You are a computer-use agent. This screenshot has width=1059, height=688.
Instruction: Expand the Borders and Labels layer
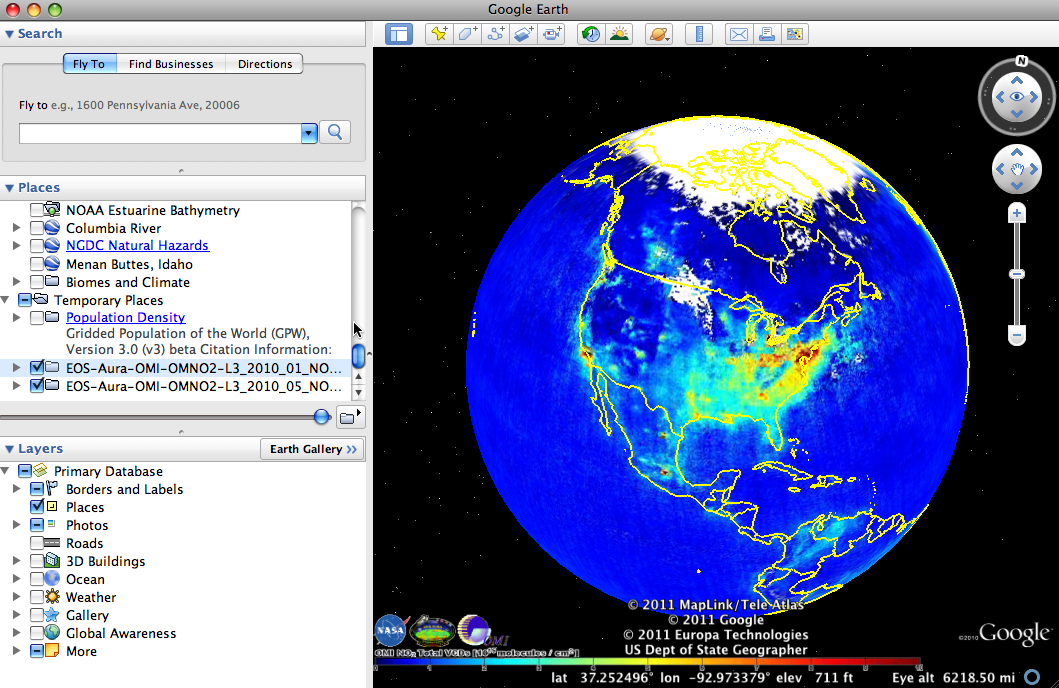[16, 489]
